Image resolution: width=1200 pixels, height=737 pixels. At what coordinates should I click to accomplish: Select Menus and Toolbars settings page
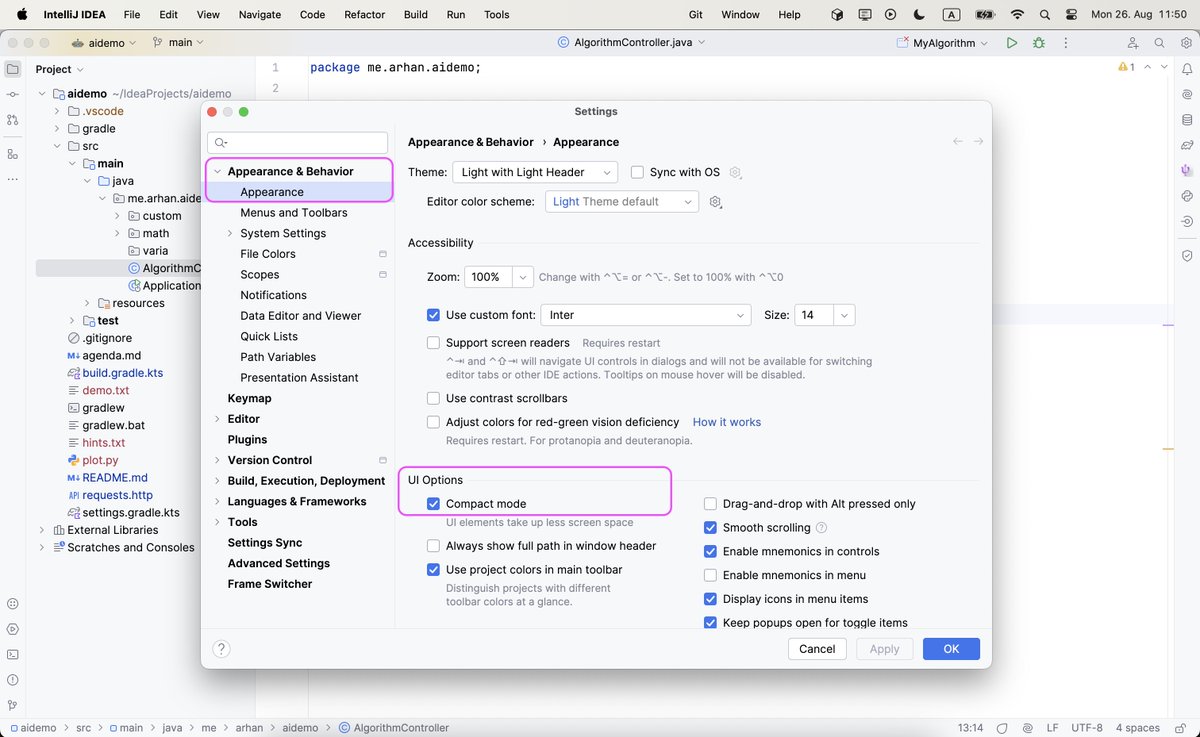[294, 213]
